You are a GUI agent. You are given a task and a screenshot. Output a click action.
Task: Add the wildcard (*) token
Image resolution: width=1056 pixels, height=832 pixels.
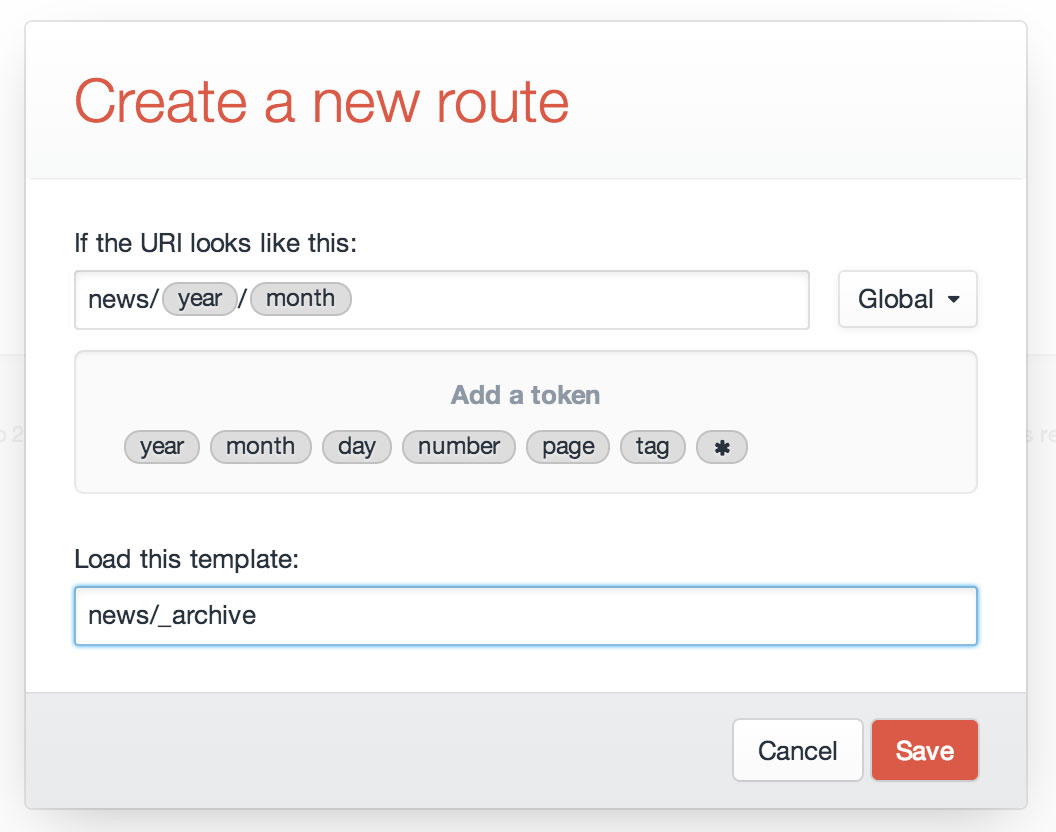point(721,447)
